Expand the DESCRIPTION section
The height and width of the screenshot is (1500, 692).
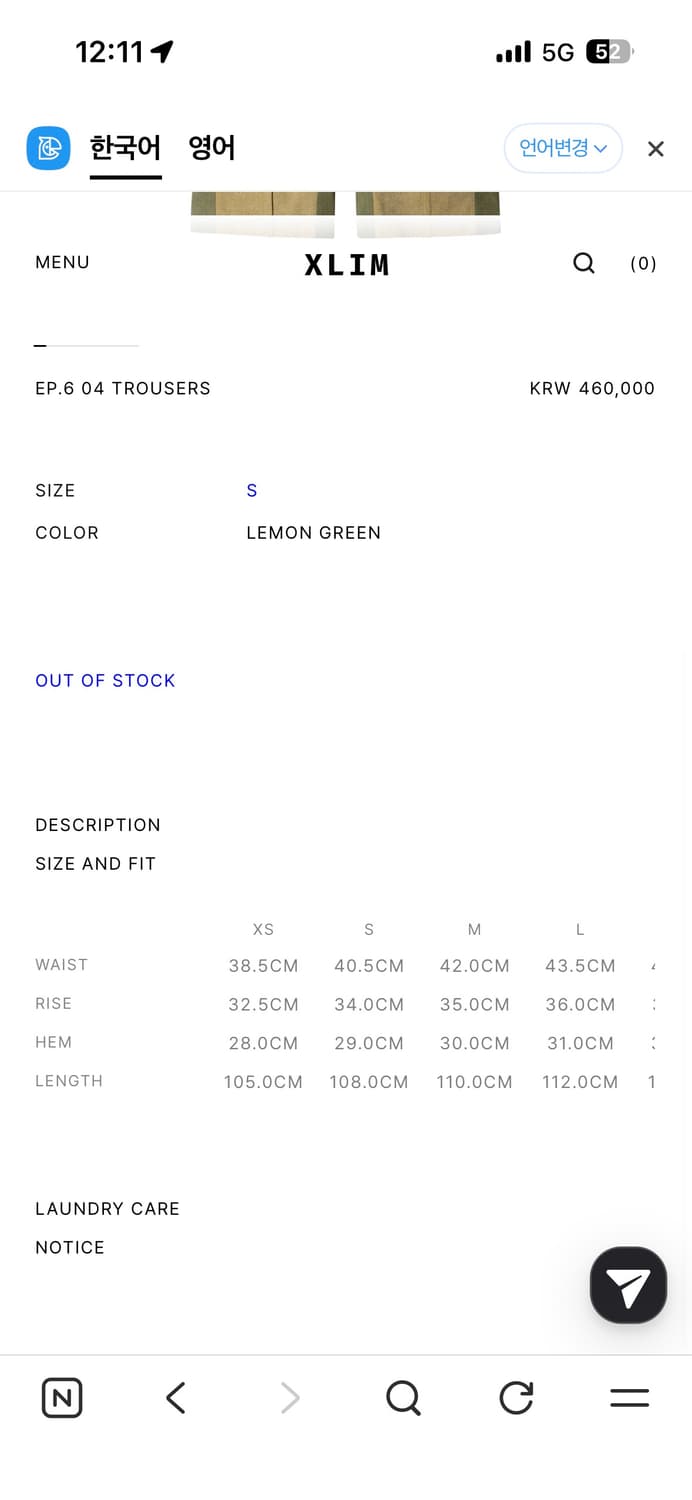(x=98, y=825)
